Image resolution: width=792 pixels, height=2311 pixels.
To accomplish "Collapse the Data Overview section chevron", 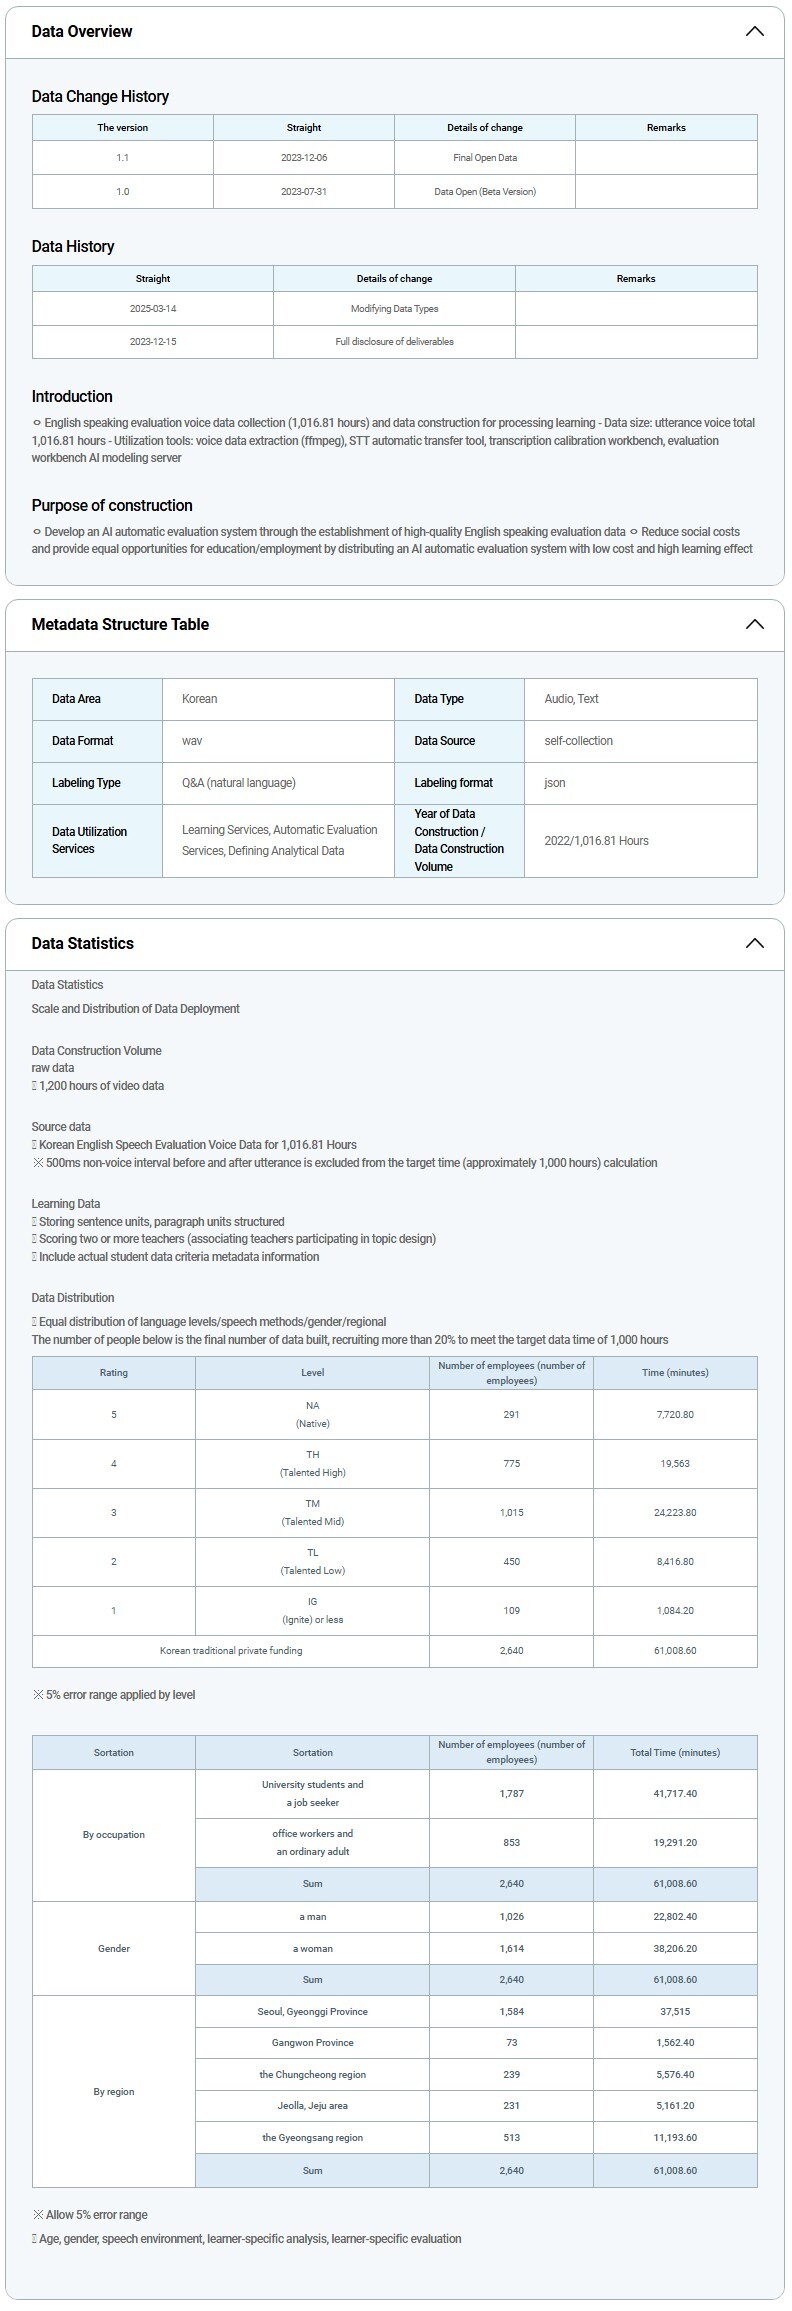I will (x=754, y=31).
